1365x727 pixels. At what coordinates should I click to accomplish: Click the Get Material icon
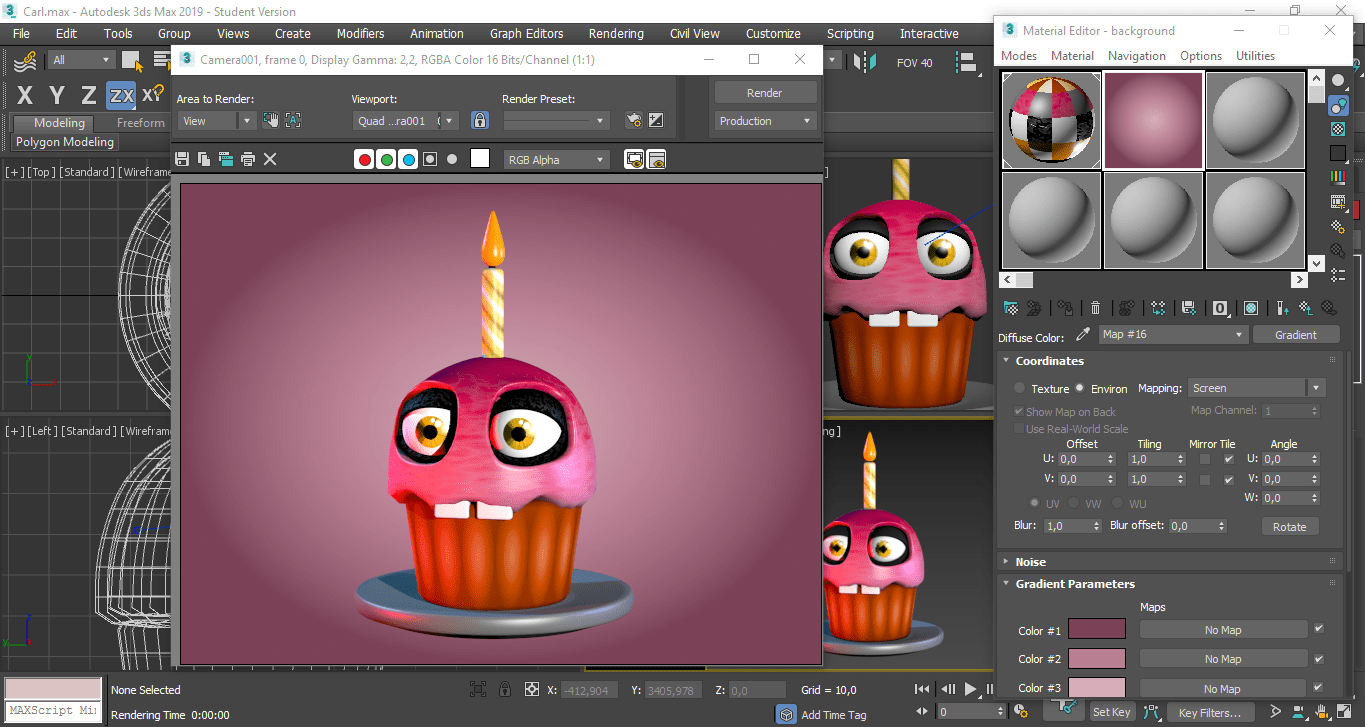(1011, 308)
